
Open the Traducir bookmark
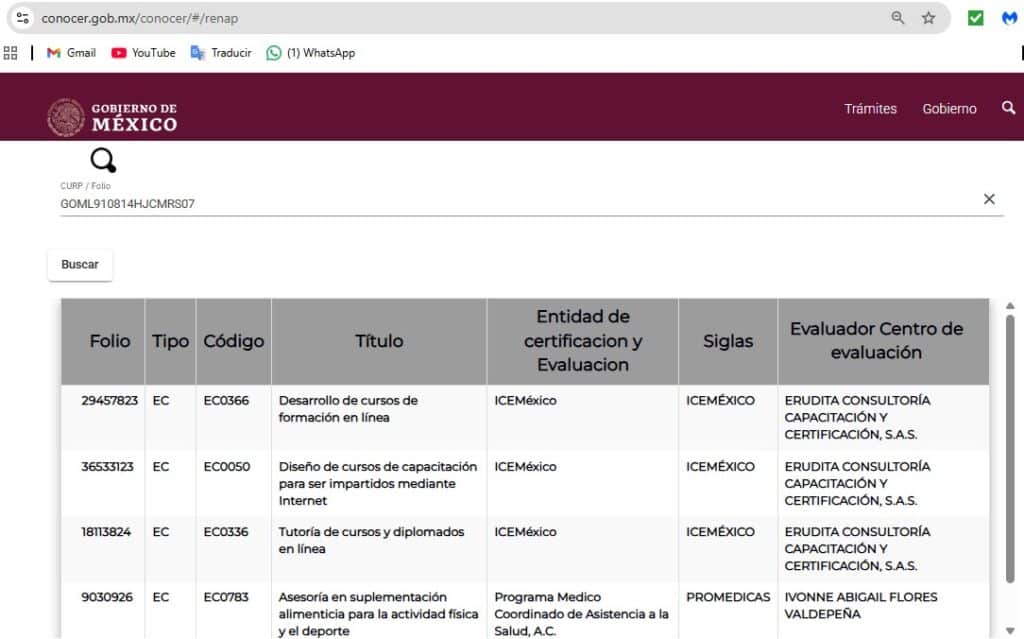(x=221, y=53)
